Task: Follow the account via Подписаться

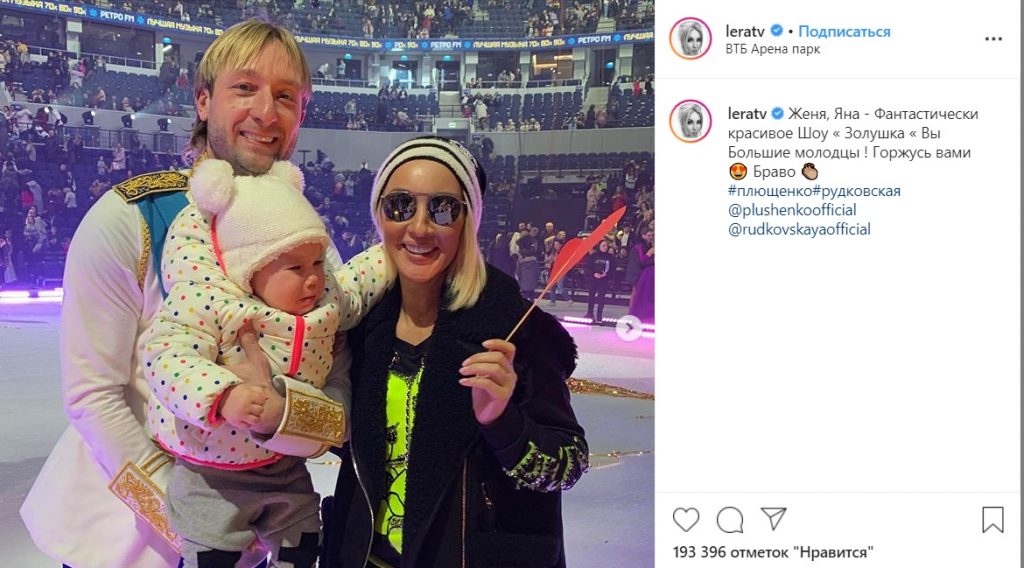Action: pos(844,31)
